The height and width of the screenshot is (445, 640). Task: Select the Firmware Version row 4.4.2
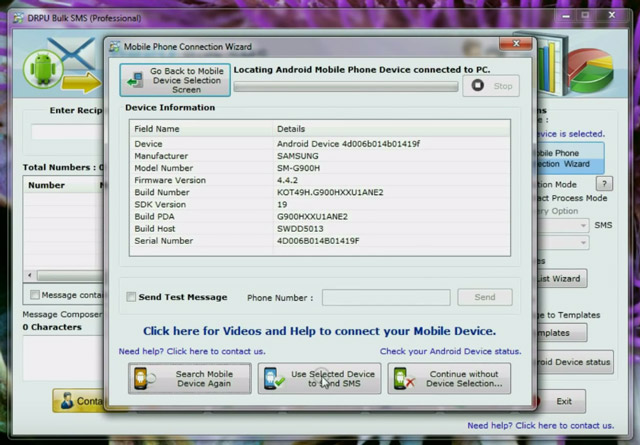click(320, 180)
